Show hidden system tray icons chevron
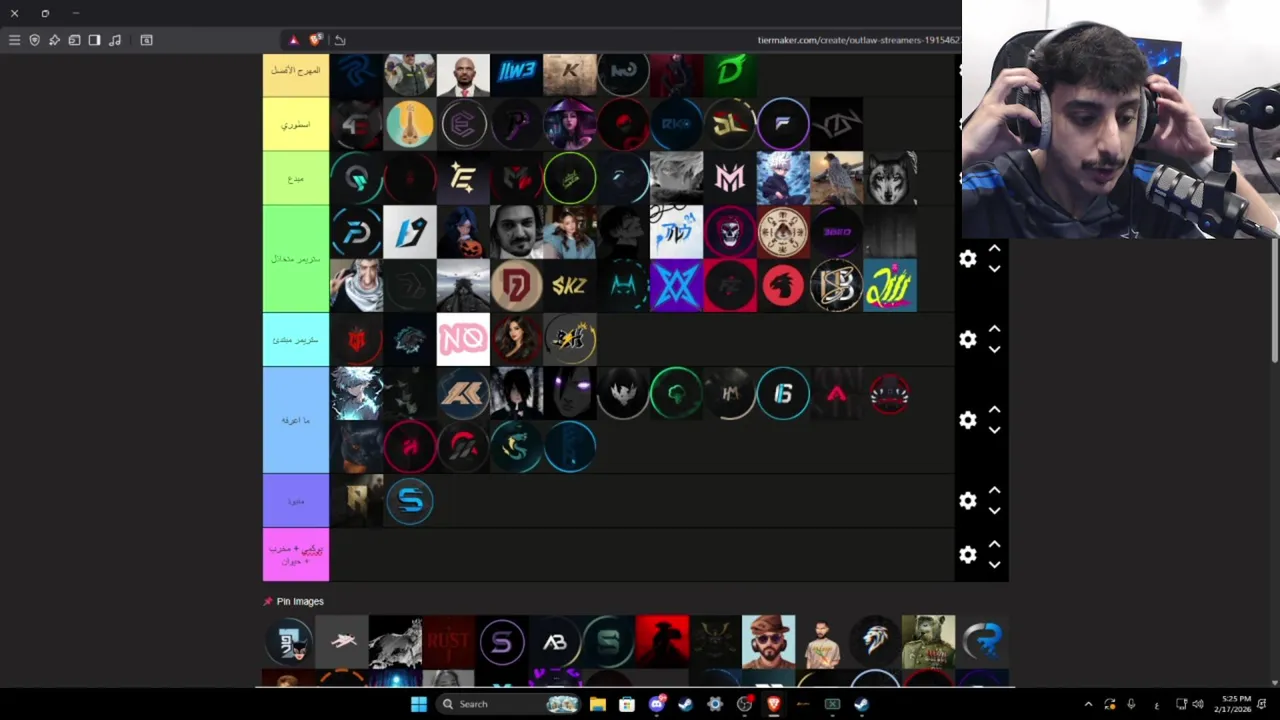1280x720 pixels. point(1089,704)
